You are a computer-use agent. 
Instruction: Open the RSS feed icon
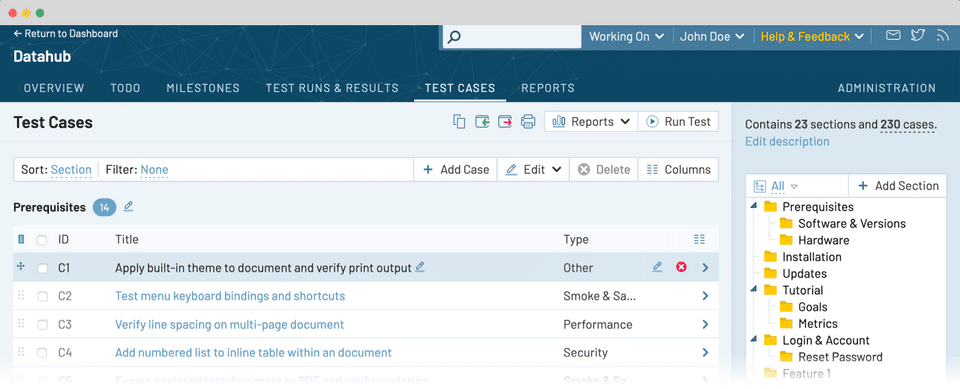(942, 36)
